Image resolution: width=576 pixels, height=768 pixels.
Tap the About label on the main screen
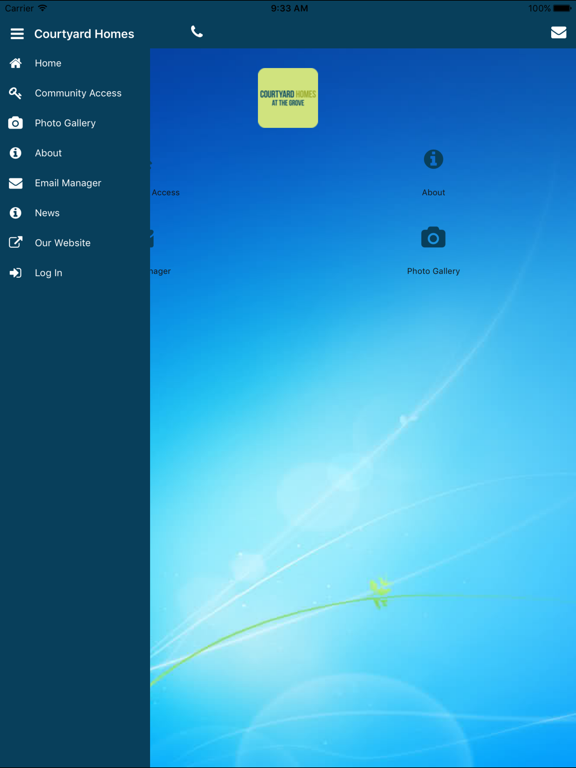click(433, 192)
